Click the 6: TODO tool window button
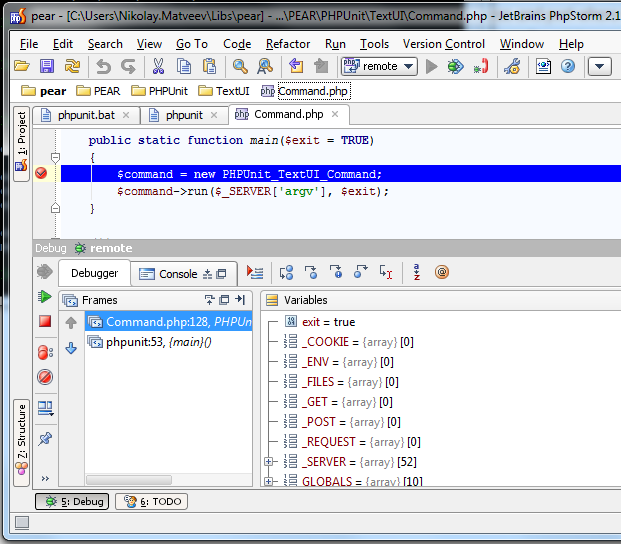621x544 pixels. click(151, 501)
